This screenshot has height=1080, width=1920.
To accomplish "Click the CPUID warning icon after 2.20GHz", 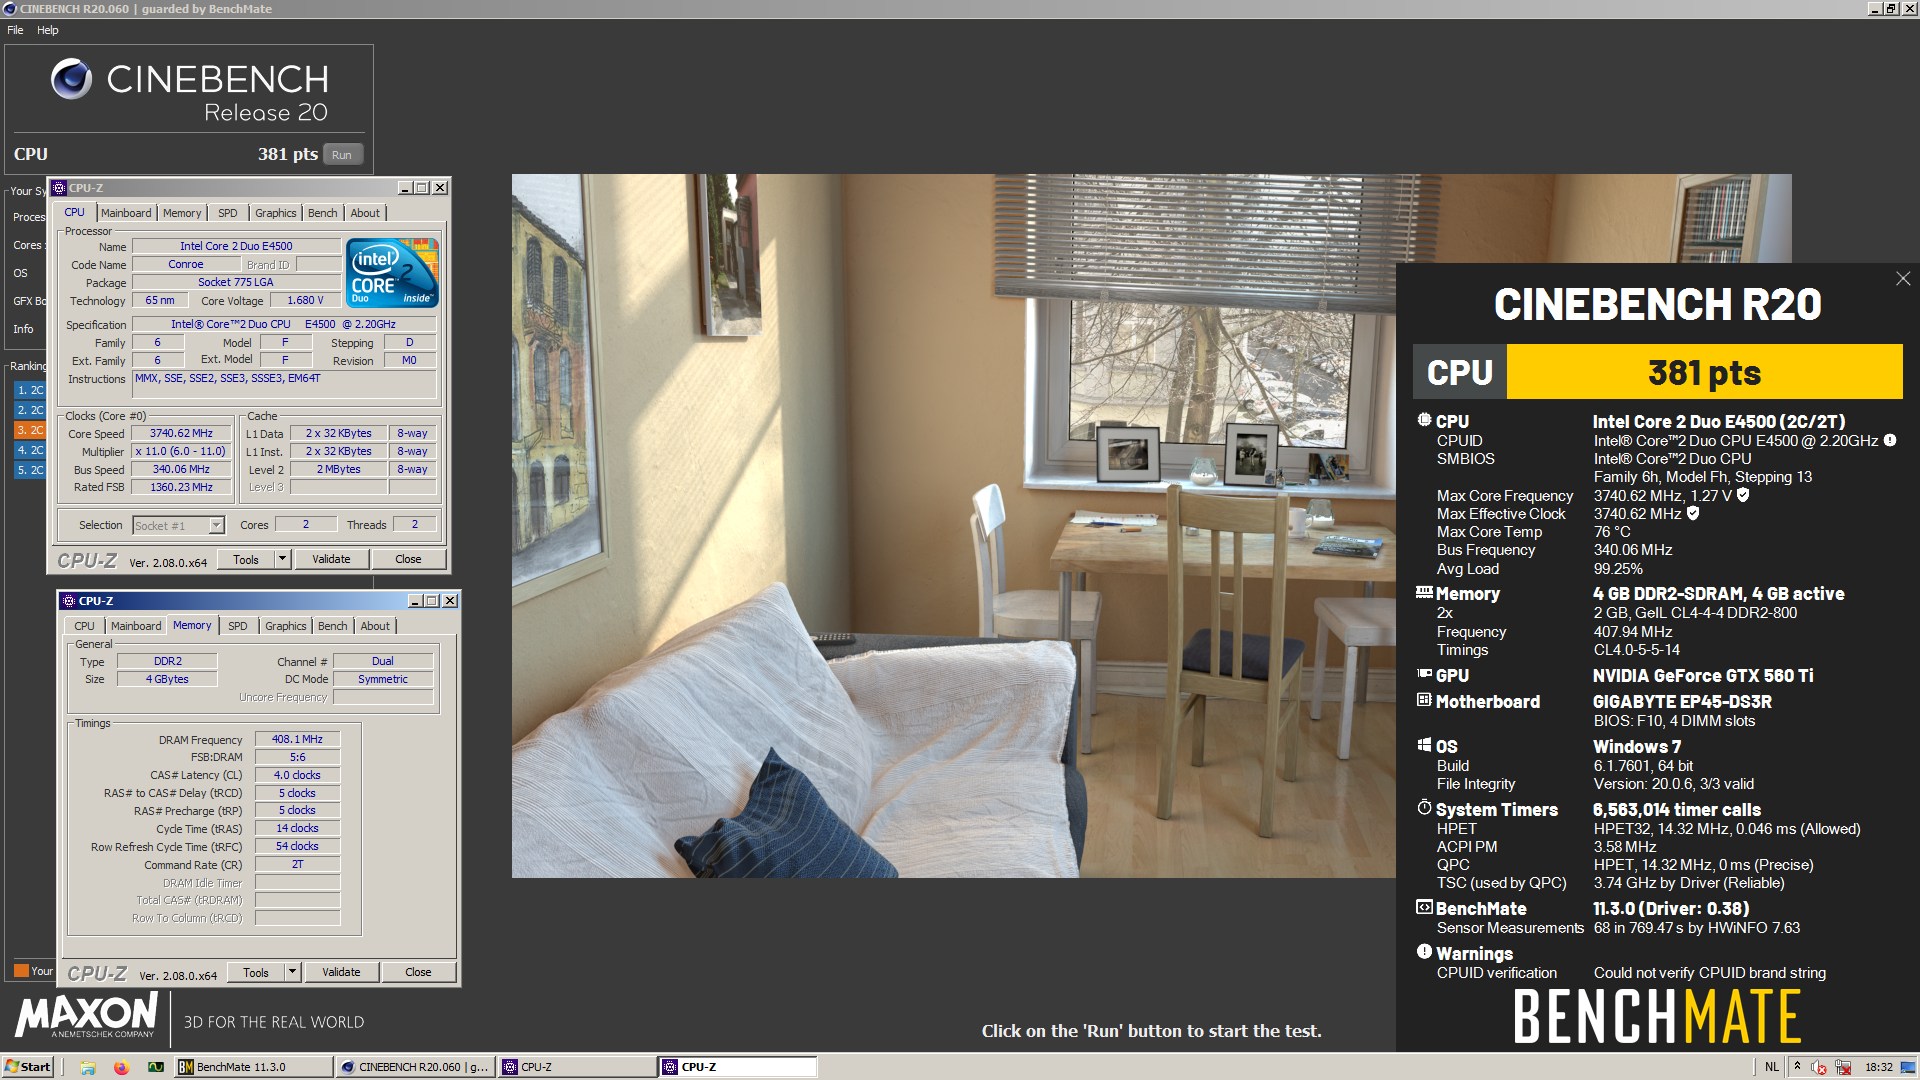I will pos(1889,440).
